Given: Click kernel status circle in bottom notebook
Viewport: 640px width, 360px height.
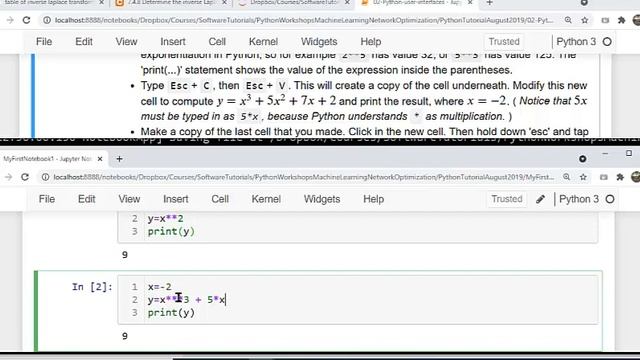Looking at the screenshot, I should coord(610,199).
